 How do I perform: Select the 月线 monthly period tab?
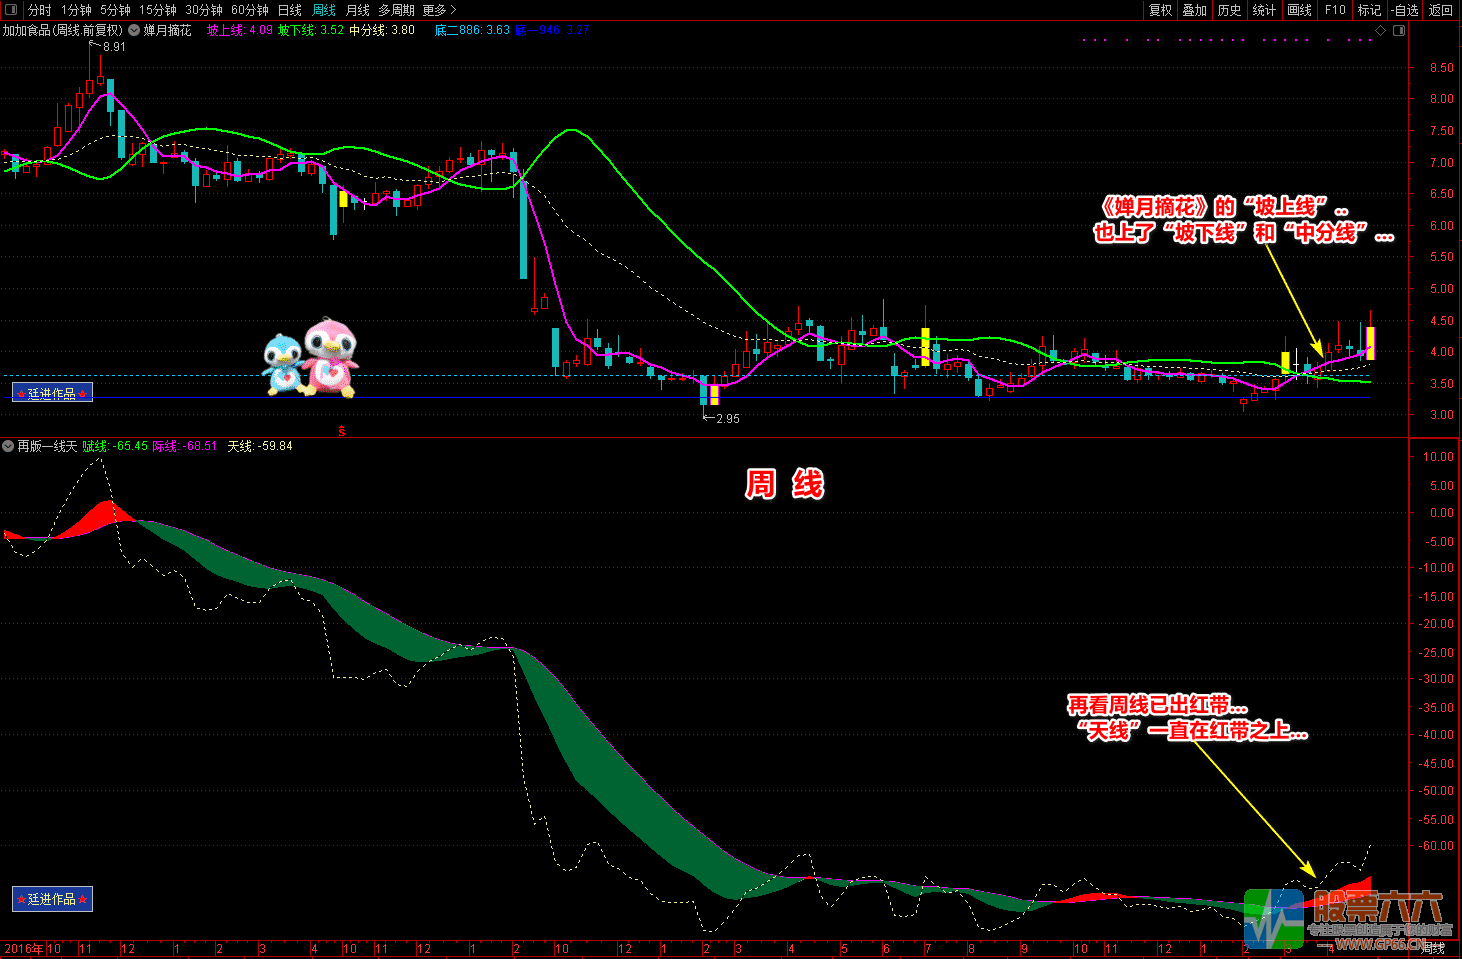(357, 10)
